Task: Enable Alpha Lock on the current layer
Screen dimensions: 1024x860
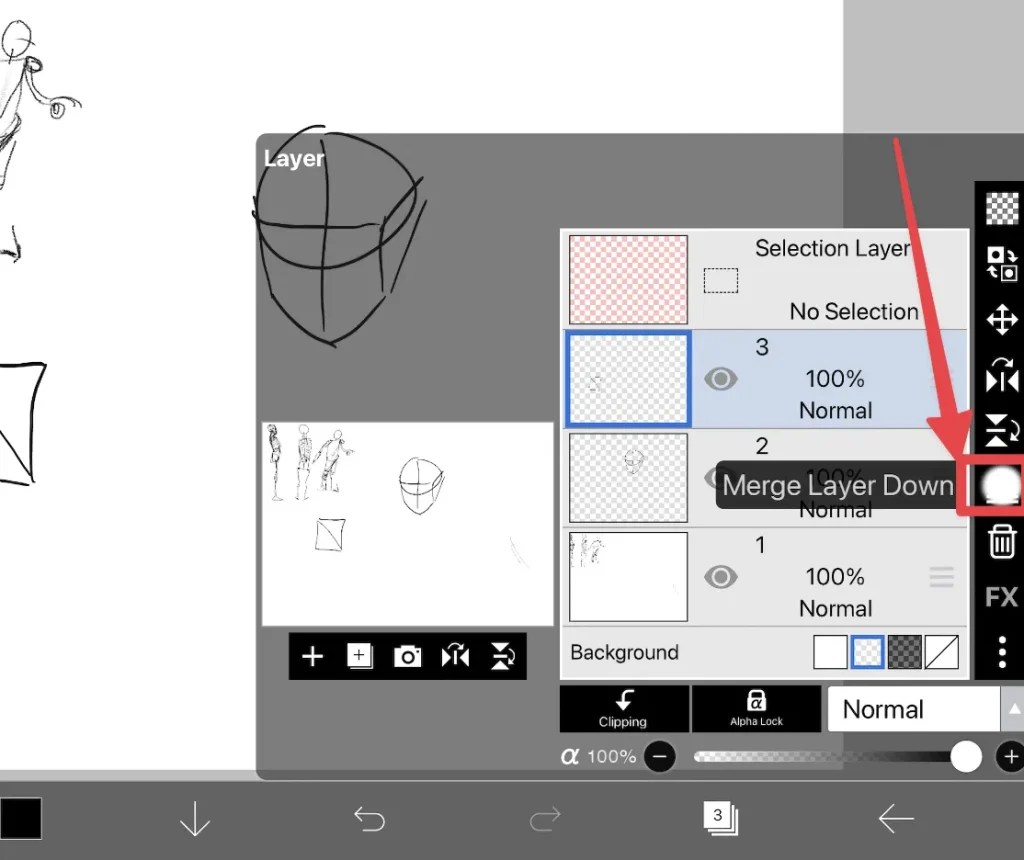Action: [x=756, y=709]
